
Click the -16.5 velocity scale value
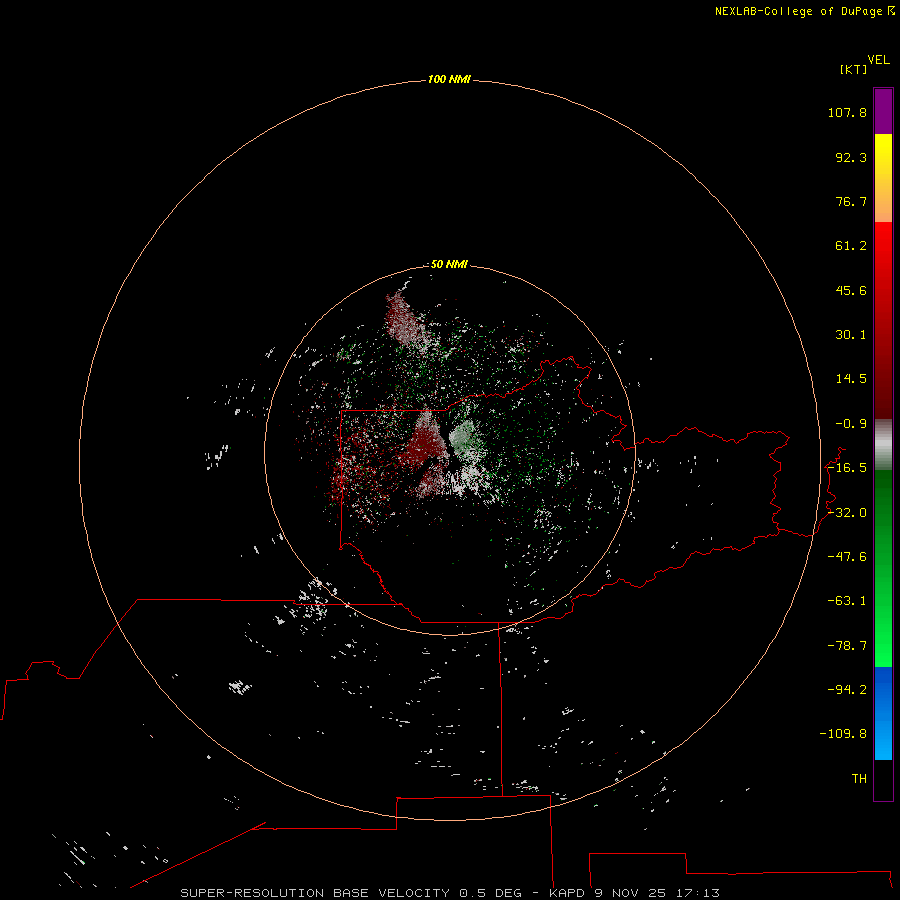847,468
